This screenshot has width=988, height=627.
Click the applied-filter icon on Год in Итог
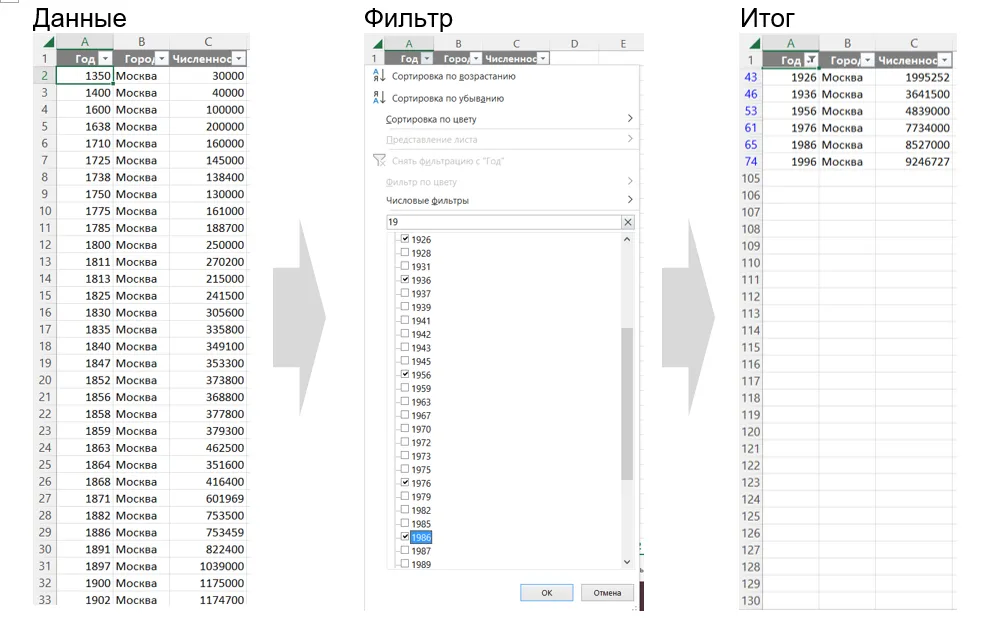pyautogui.click(x=811, y=60)
